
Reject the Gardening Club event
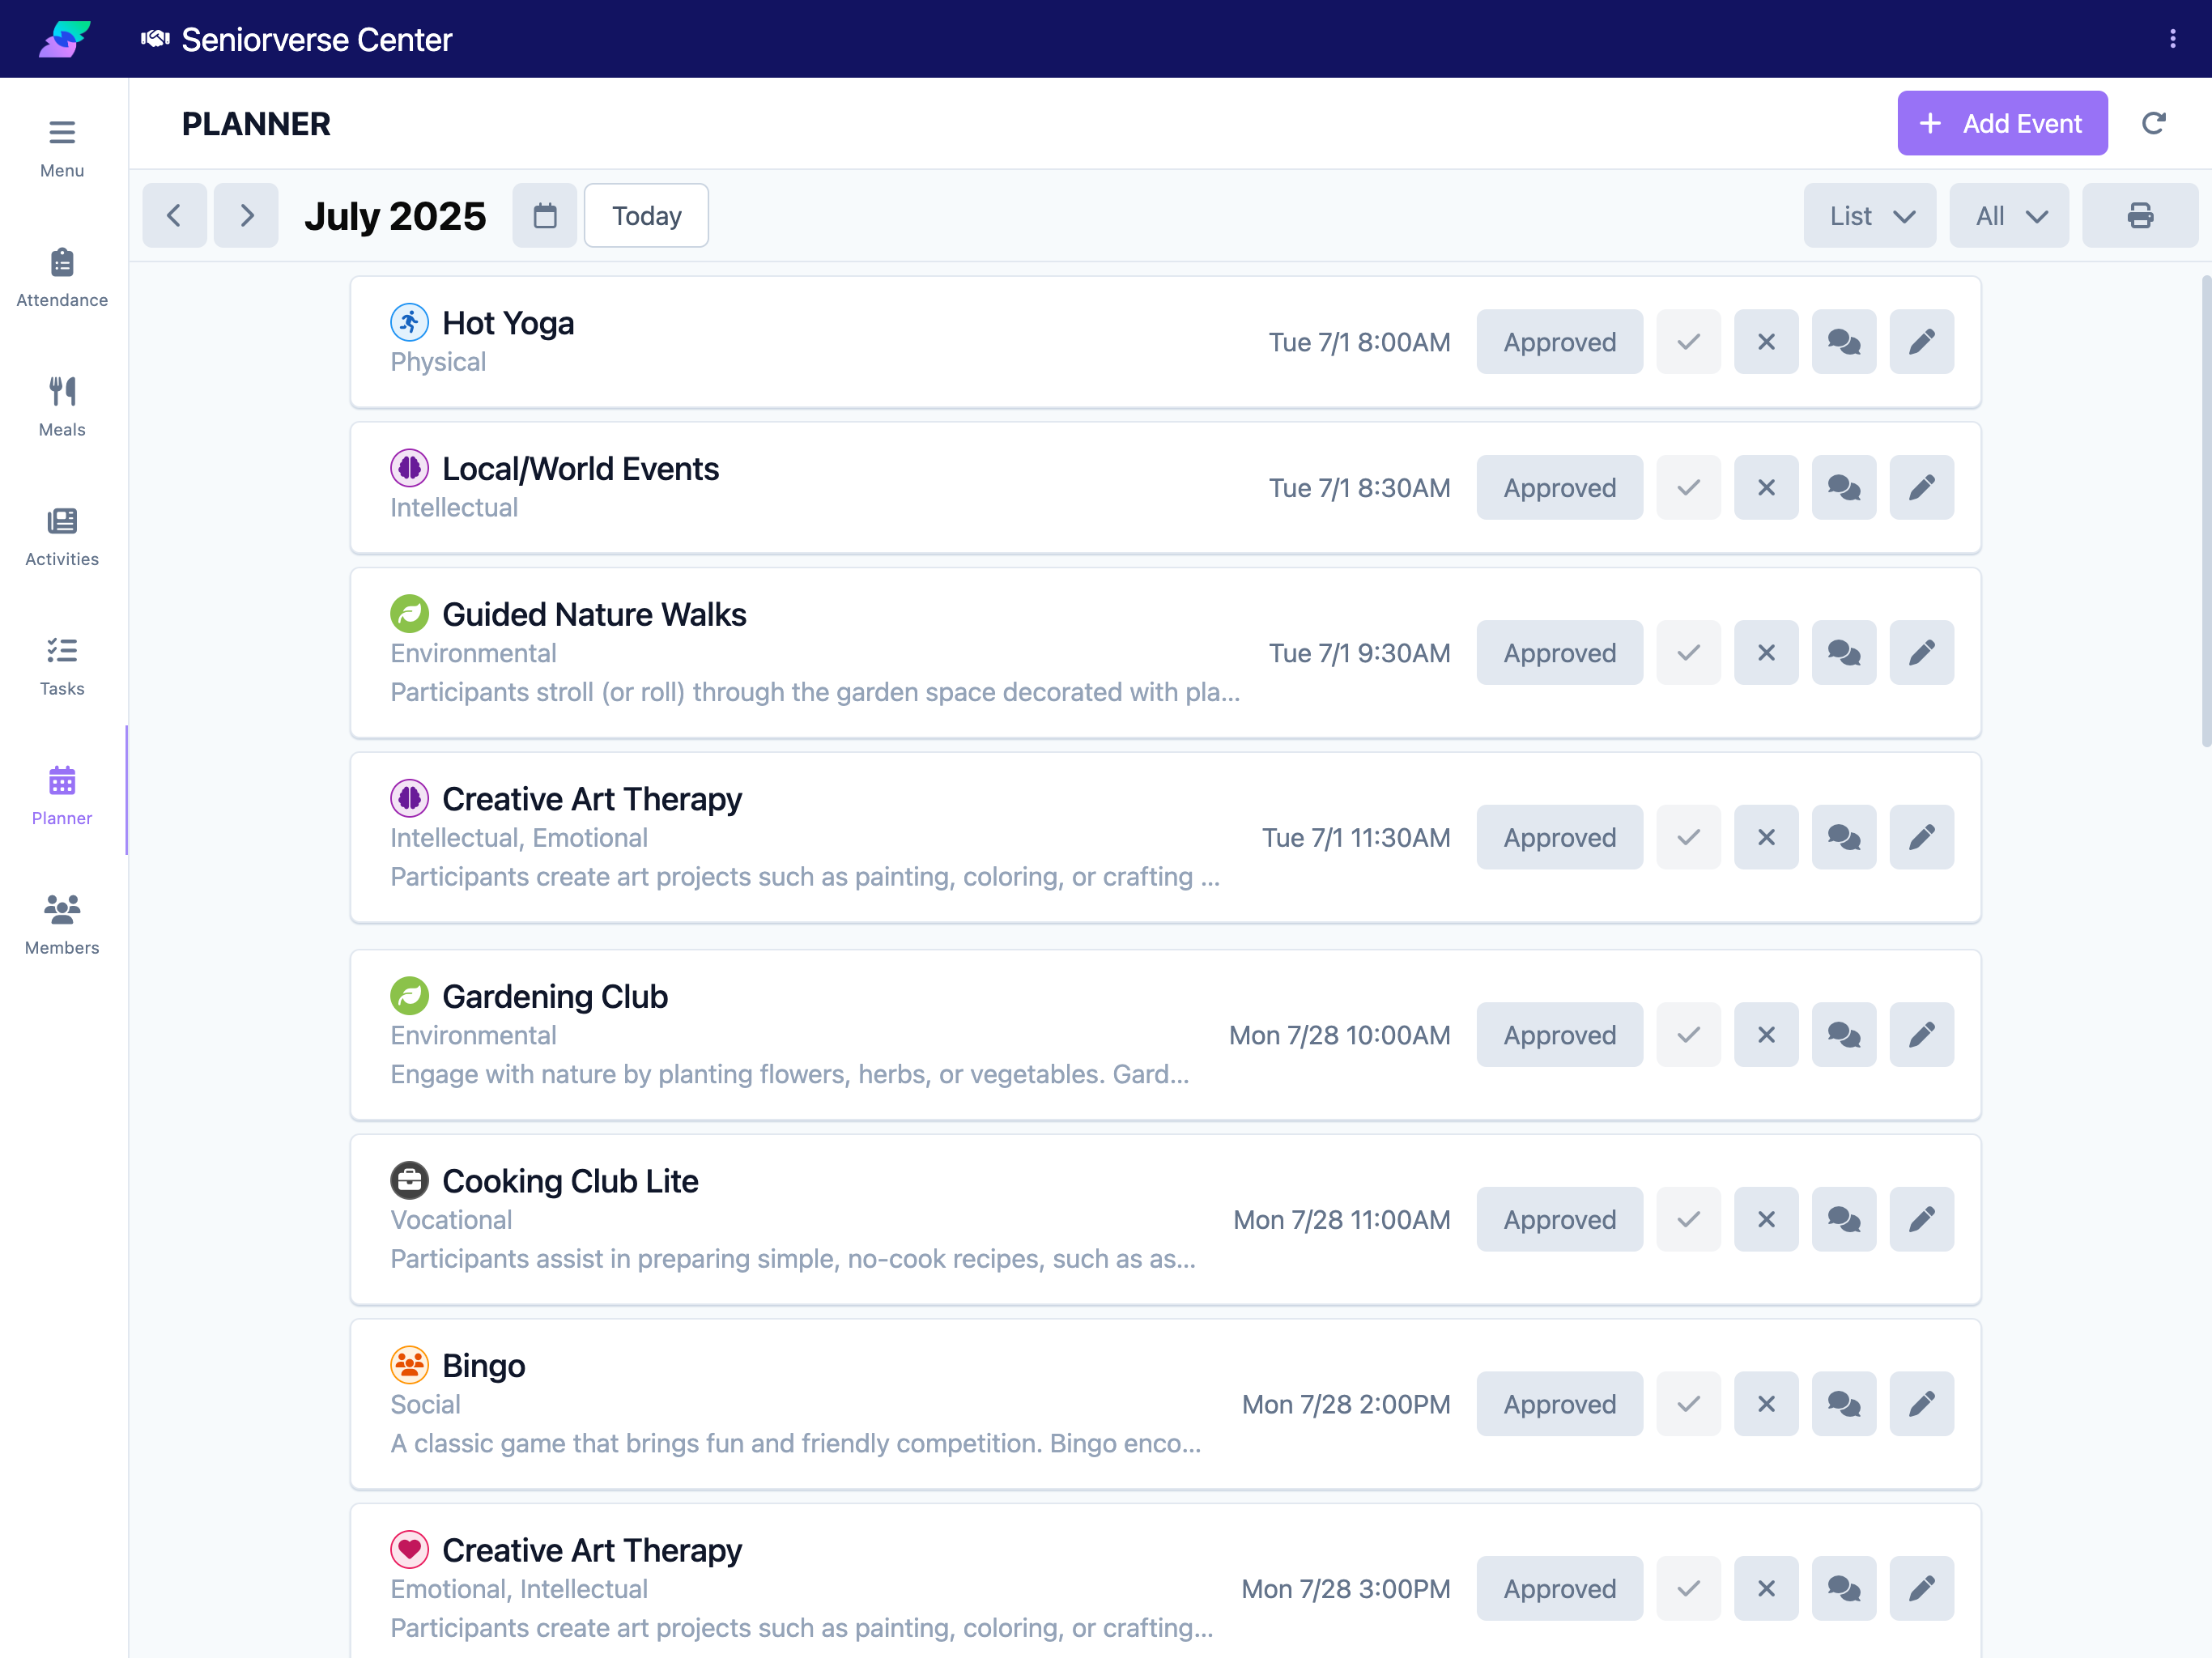(1766, 1034)
